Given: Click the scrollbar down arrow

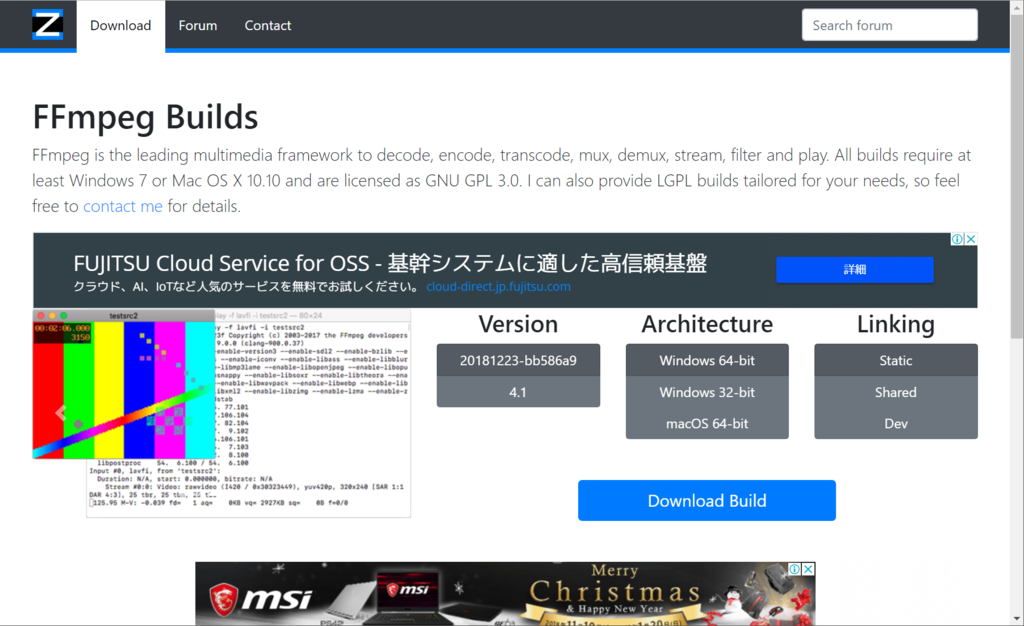Looking at the screenshot, I should pos(1017,618).
